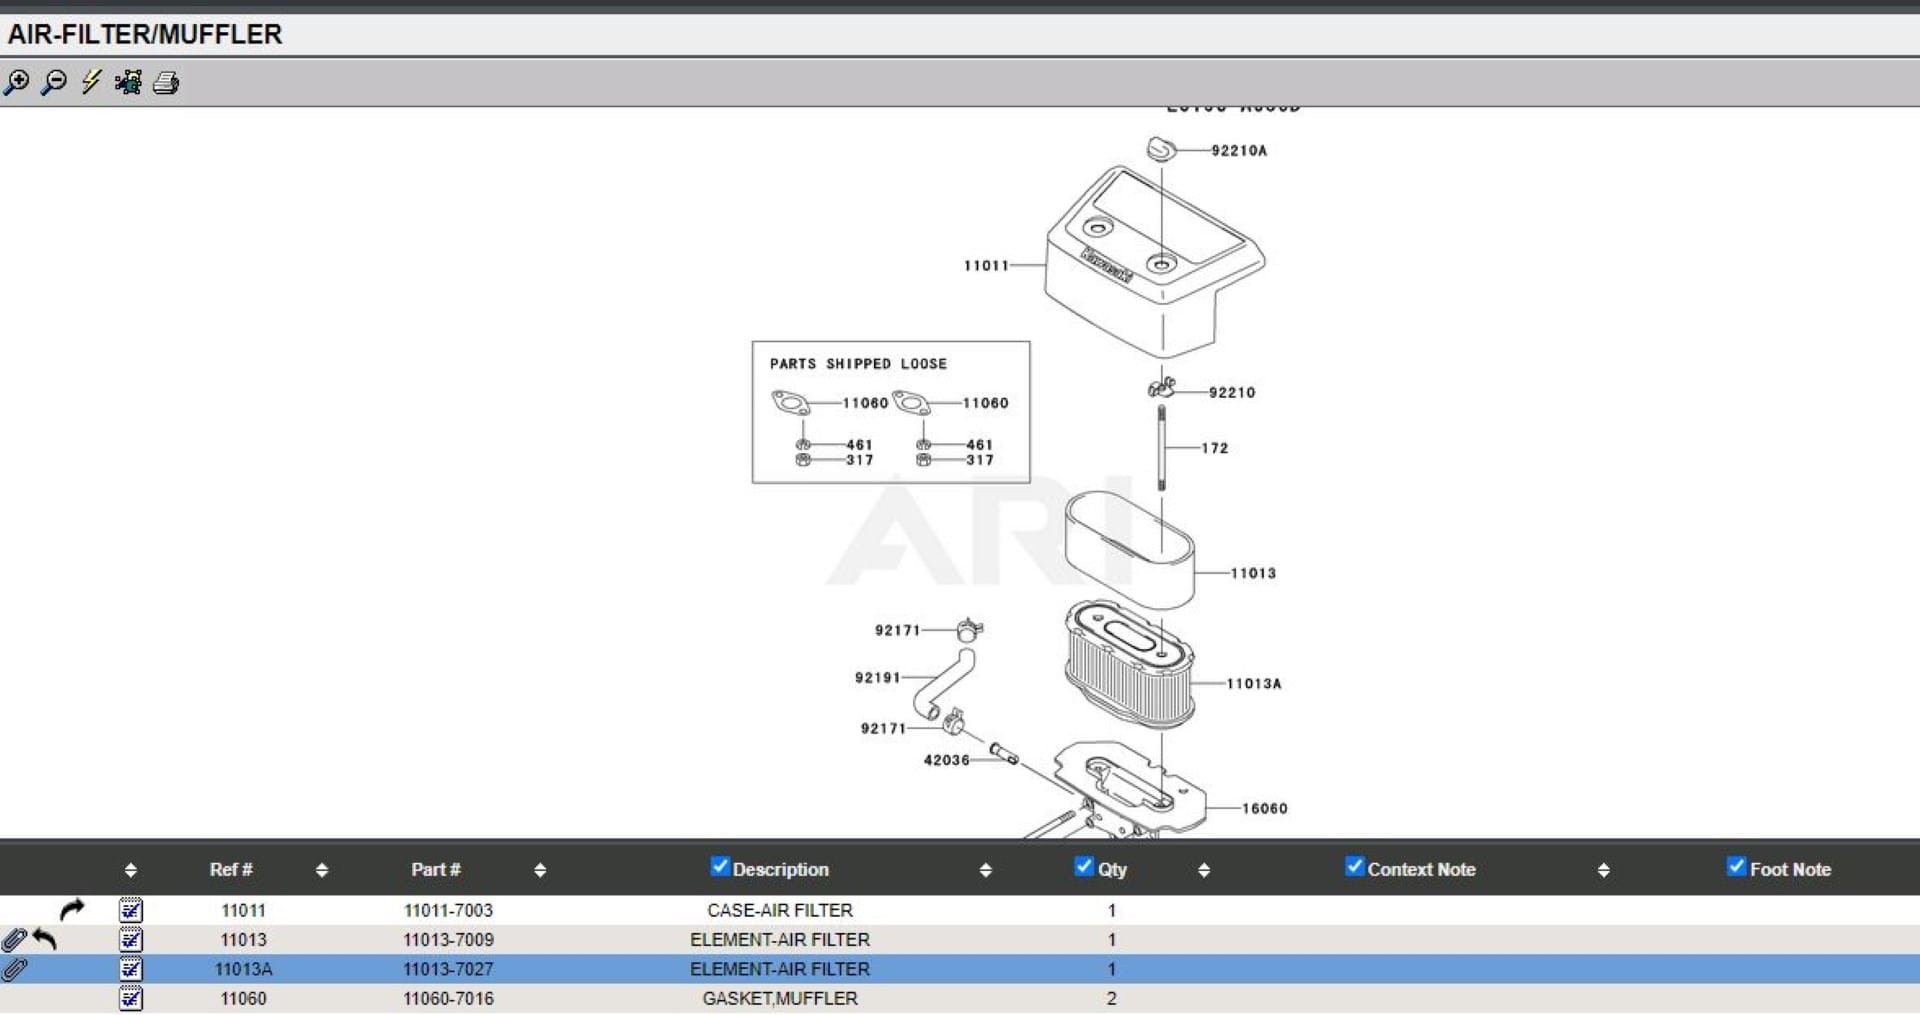Viewport: 1920px width, 1015px height.
Task: Click the zoom in magnifier icon
Action: tap(17, 82)
